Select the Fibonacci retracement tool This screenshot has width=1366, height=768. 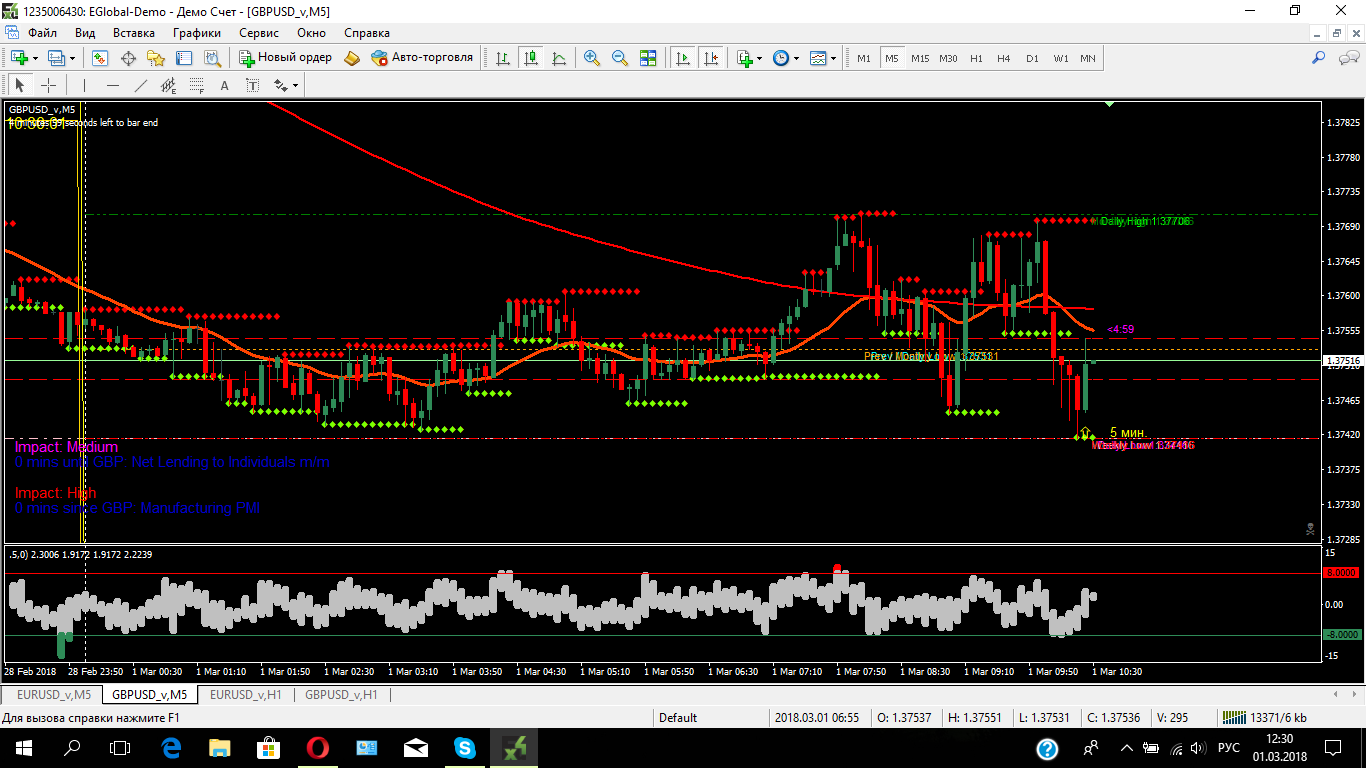(196, 85)
